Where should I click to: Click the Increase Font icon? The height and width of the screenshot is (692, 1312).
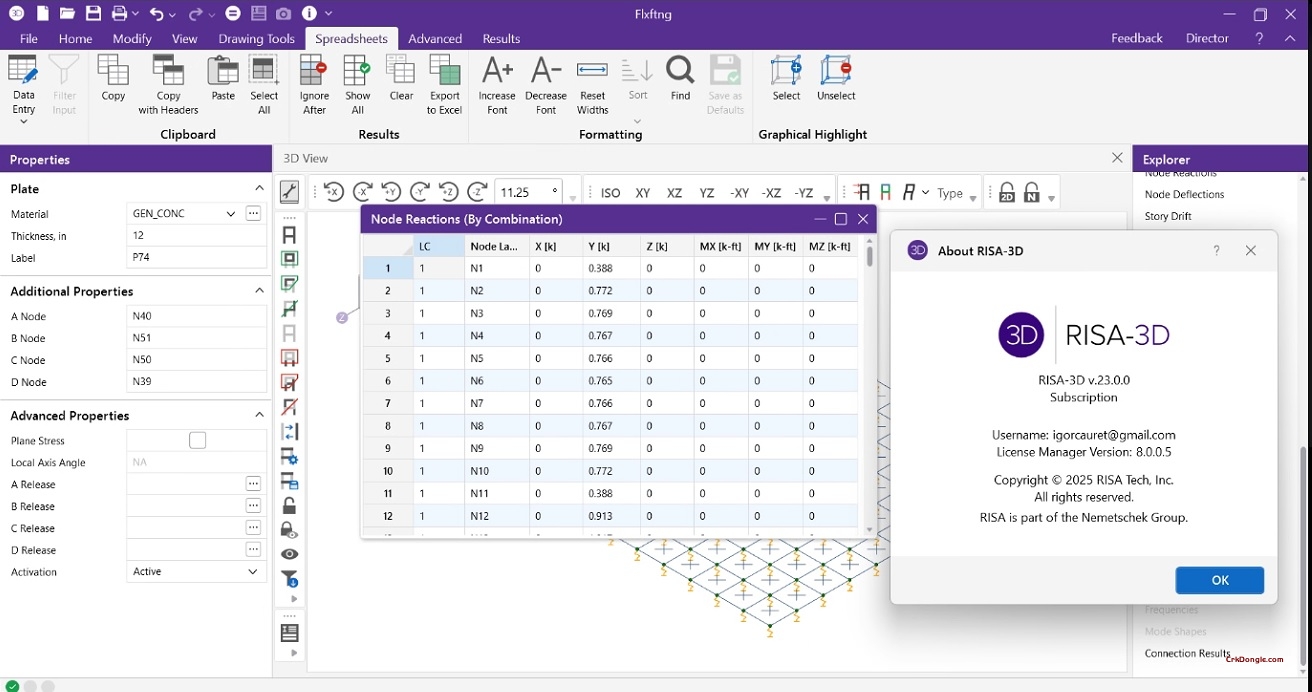[x=496, y=72]
